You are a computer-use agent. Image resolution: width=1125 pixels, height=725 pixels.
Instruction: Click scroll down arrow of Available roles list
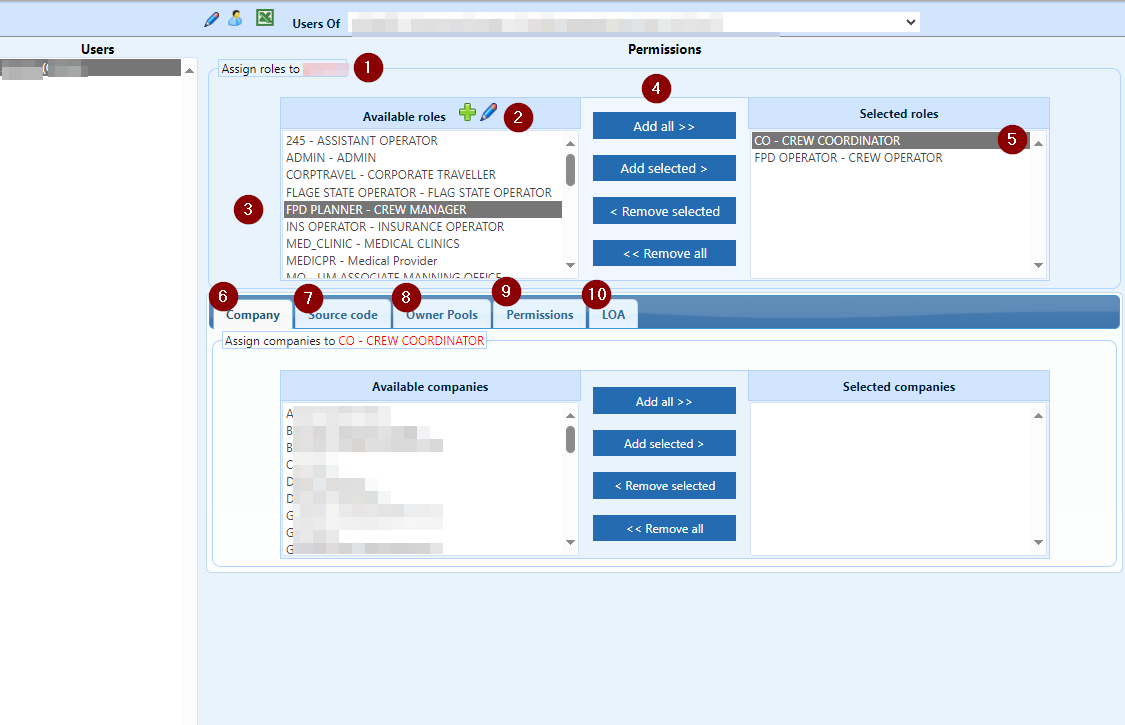[571, 265]
